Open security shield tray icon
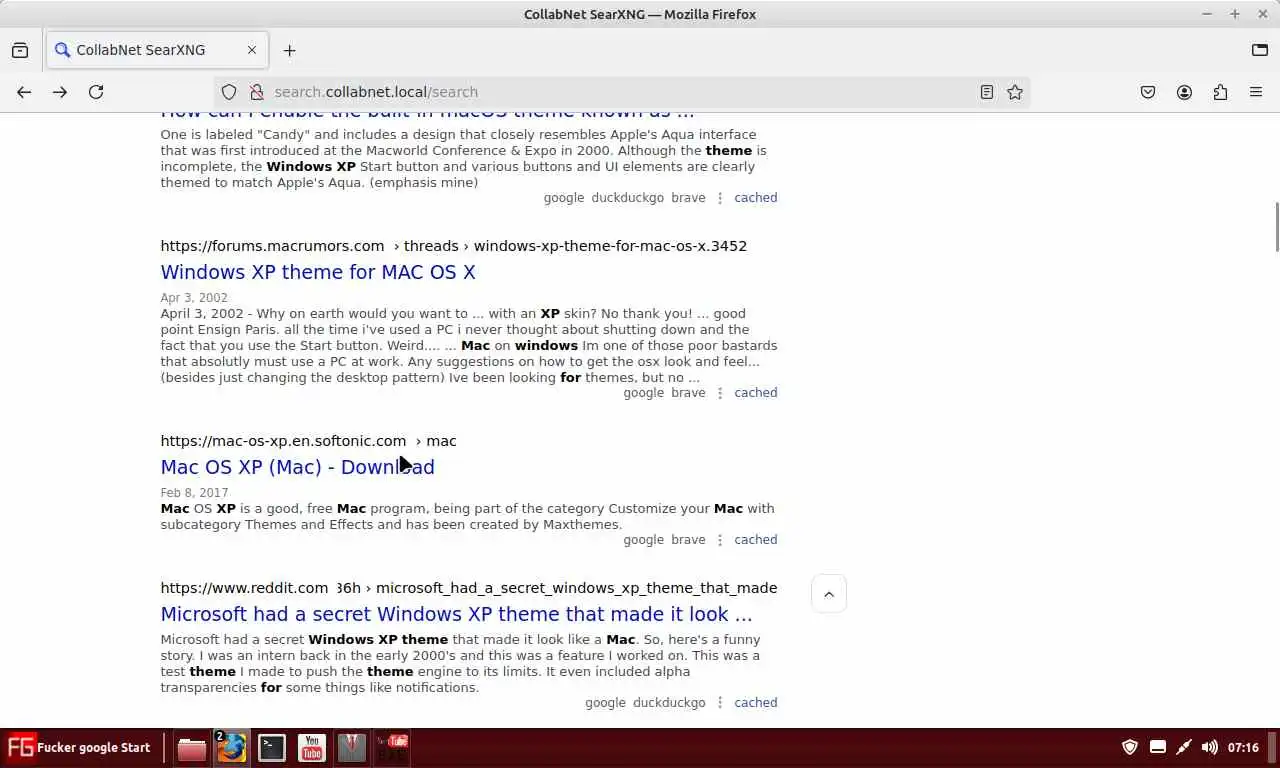The image size is (1280, 768). (x=1130, y=748)
